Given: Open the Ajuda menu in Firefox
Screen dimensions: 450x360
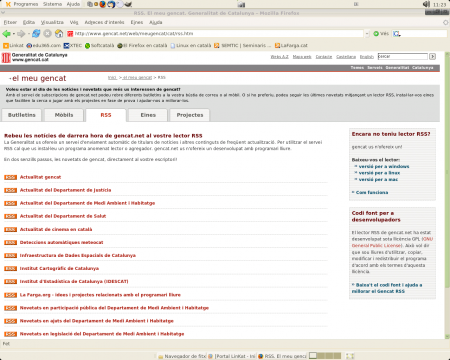Looking at the screenshot, I should (x=156, y=22).
